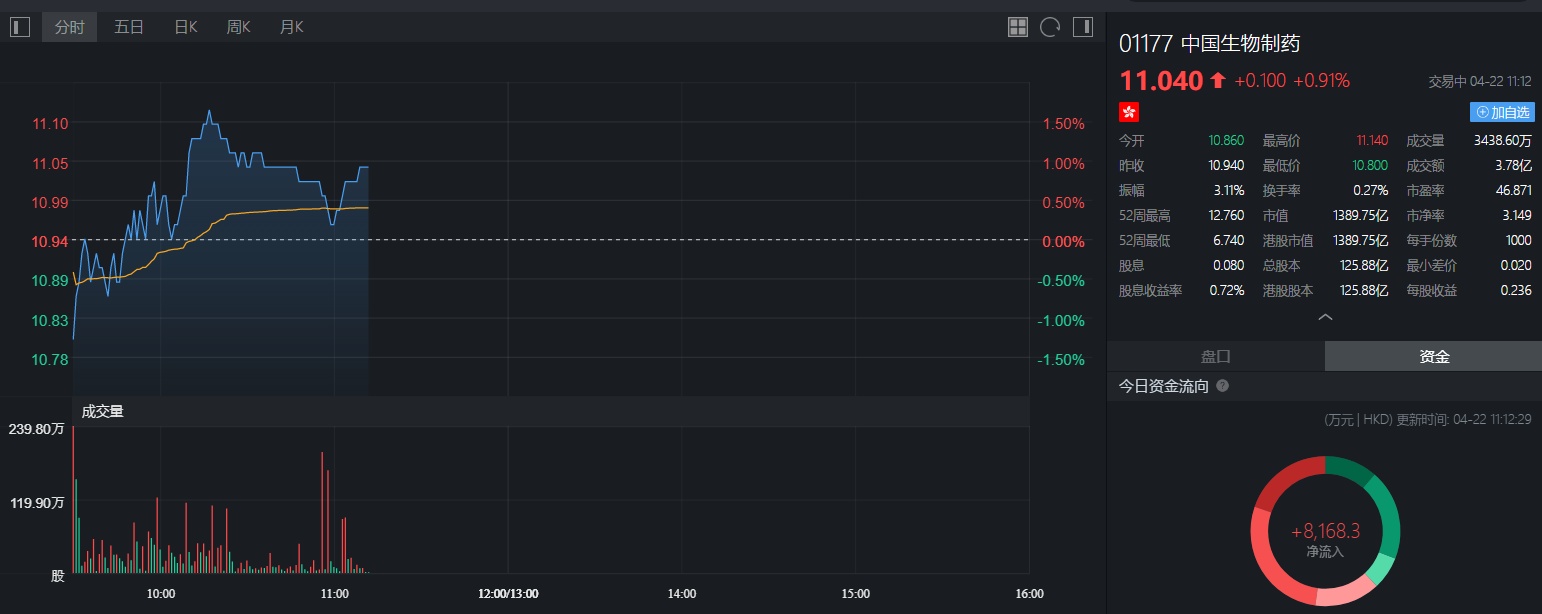The image size is (1542, 614).
Task: Click the 今开 value 10.860
Action: tap(1226, 141)
